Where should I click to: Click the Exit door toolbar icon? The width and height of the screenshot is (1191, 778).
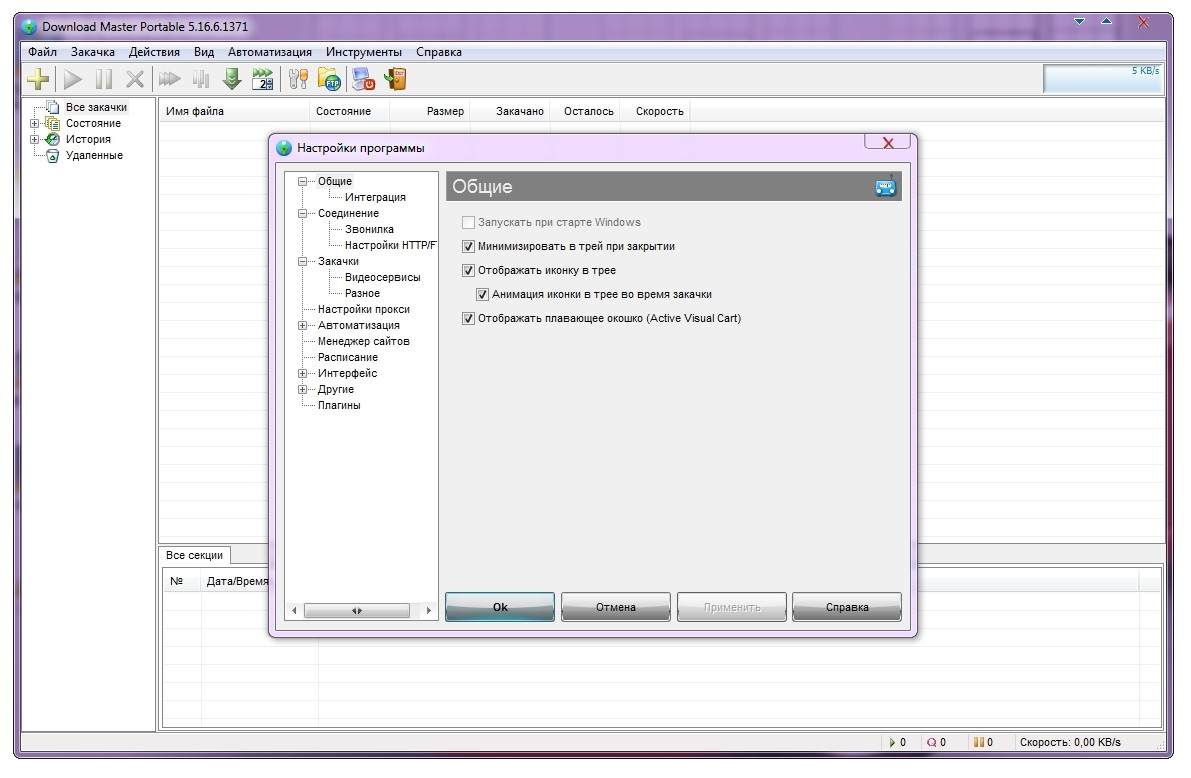[x=396, y=78]
